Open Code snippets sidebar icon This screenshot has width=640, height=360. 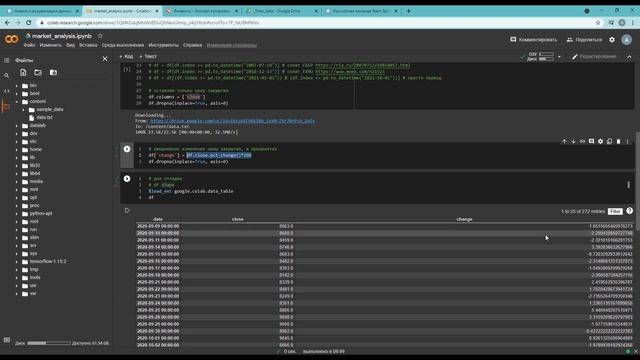[7, 91]
